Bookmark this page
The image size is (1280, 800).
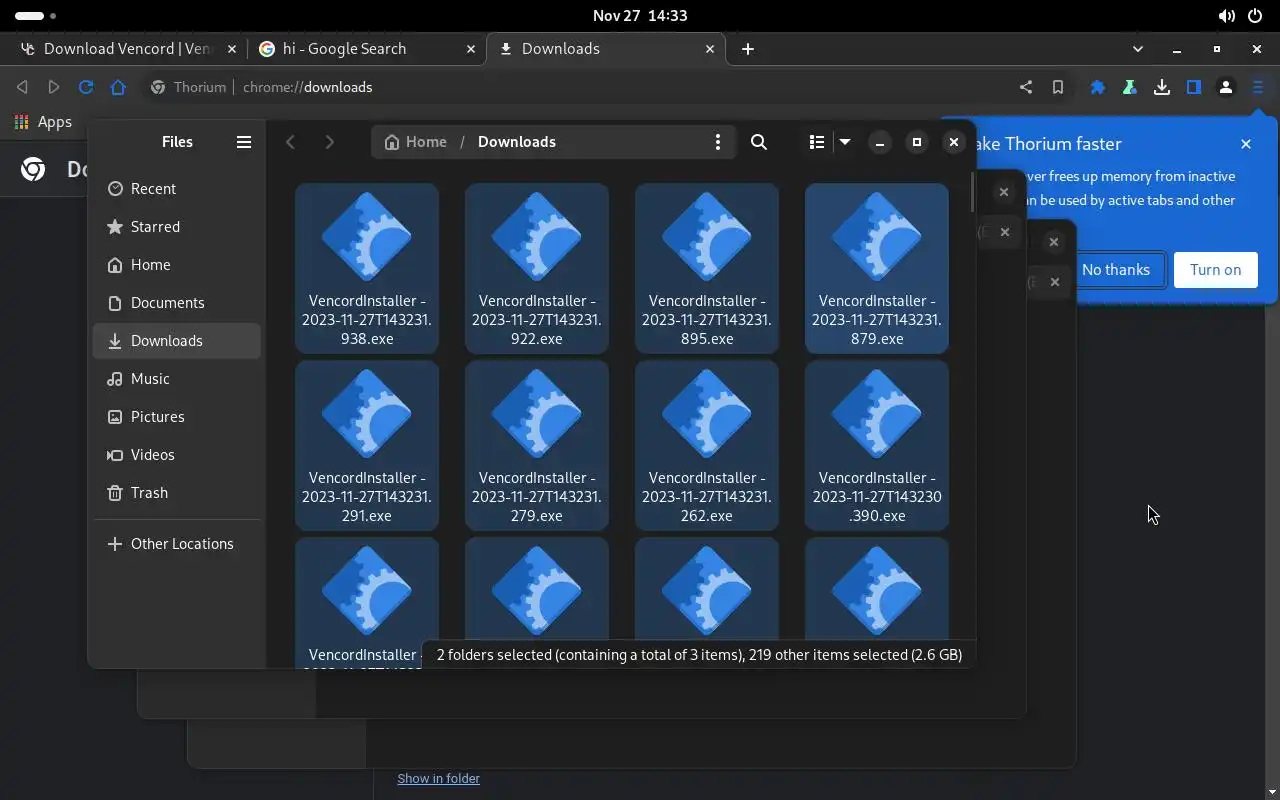pos(1057,87)
